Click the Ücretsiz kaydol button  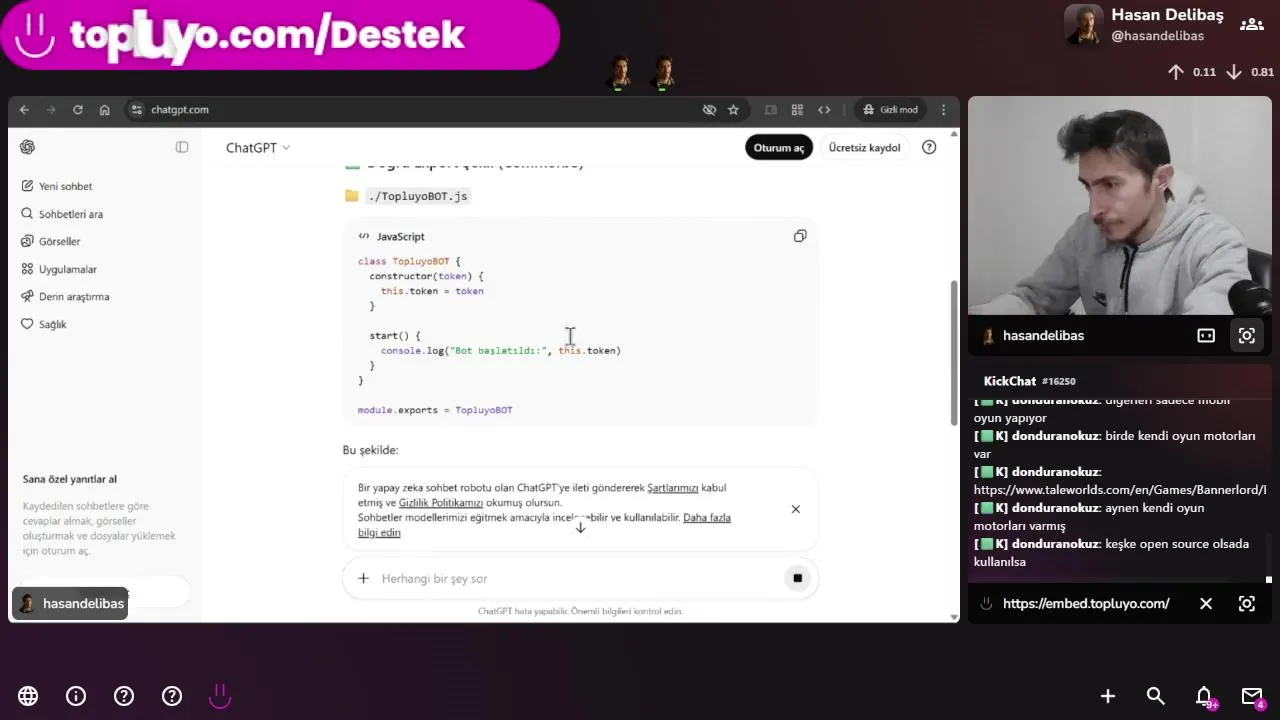(864, 148)
